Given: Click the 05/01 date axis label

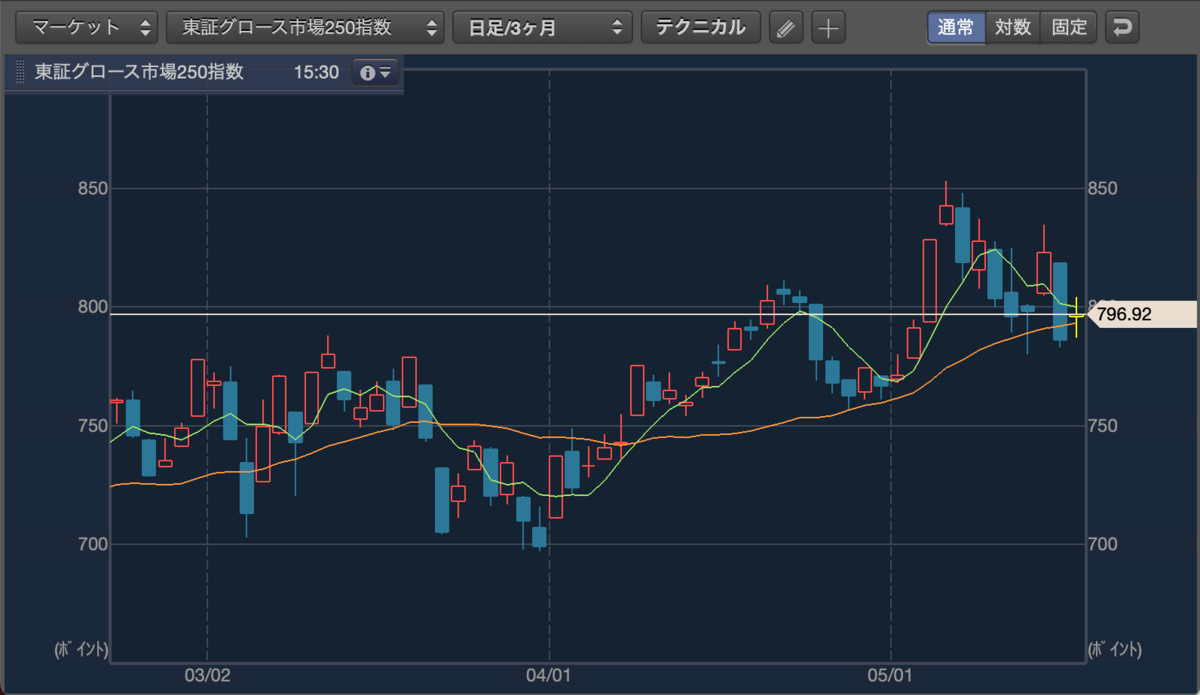Looking at the screenshot, I should [891, 676].
